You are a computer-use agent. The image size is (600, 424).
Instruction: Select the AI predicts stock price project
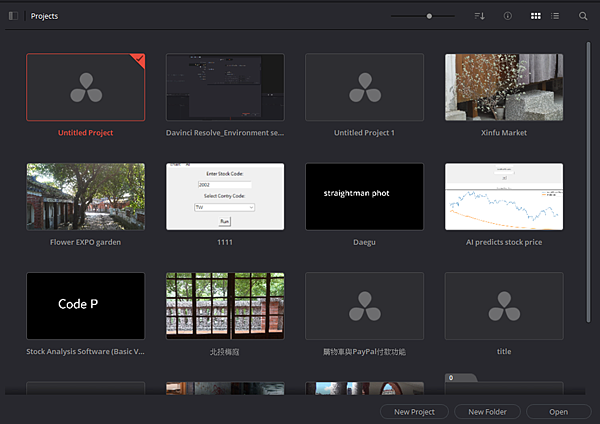pyautogui.click(x=504, y=197)
